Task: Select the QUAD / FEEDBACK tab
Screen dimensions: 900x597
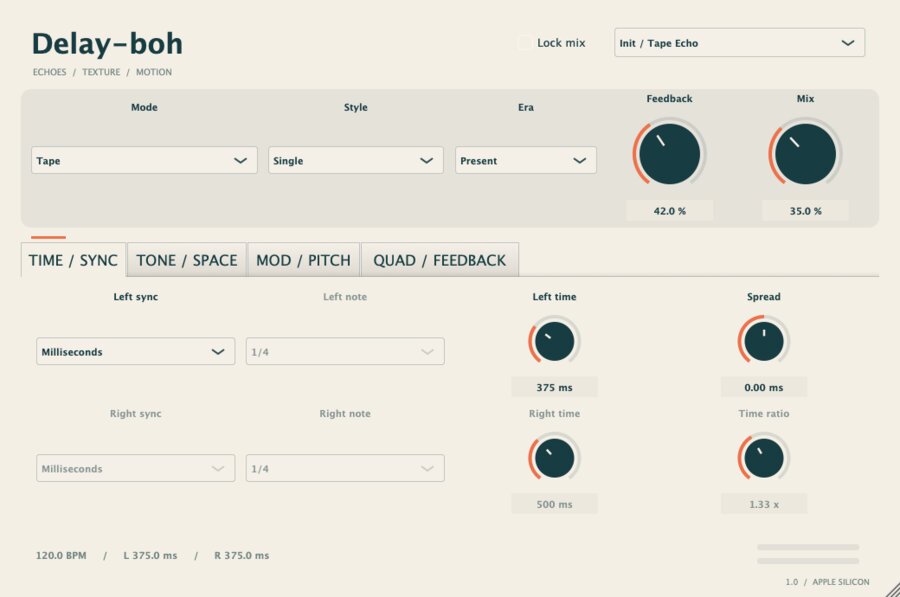Action: (440, 260)
